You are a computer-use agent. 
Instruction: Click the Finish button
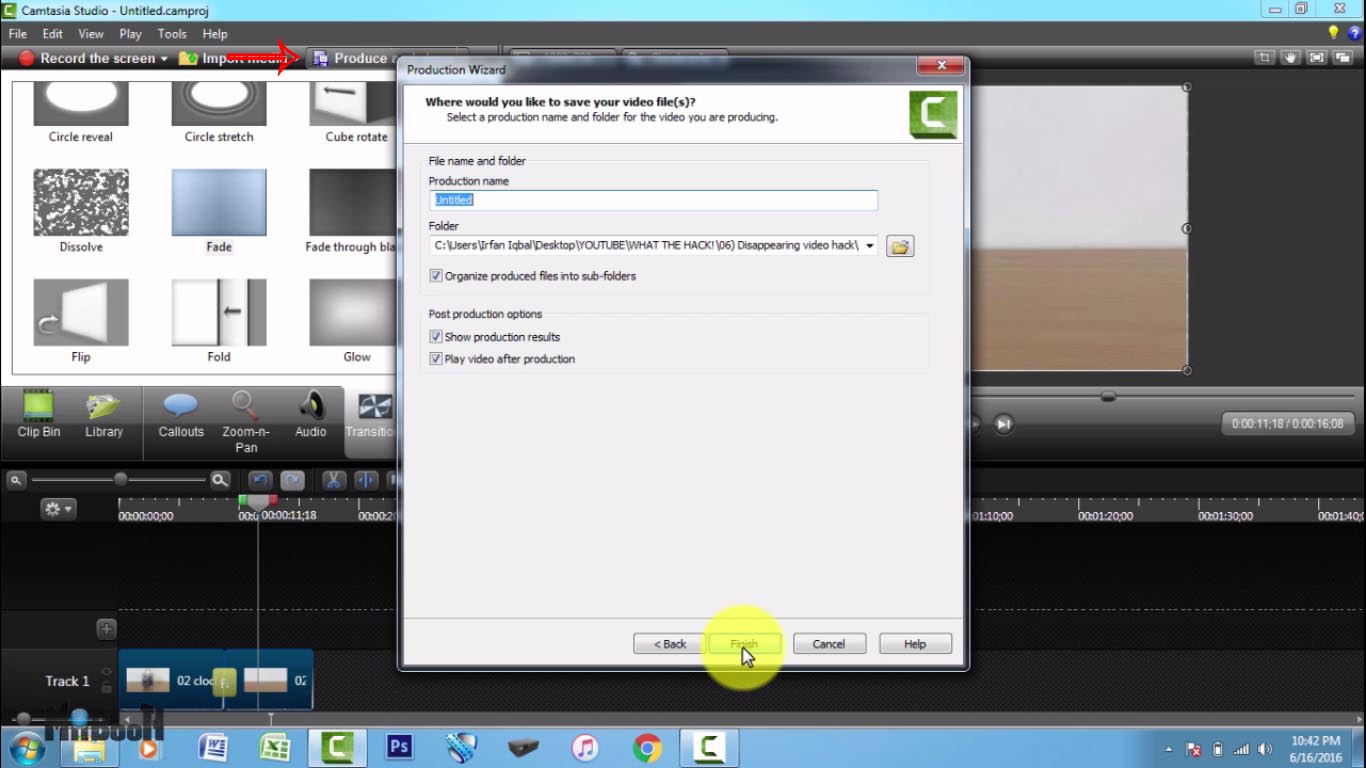click(x=745, y=643)
